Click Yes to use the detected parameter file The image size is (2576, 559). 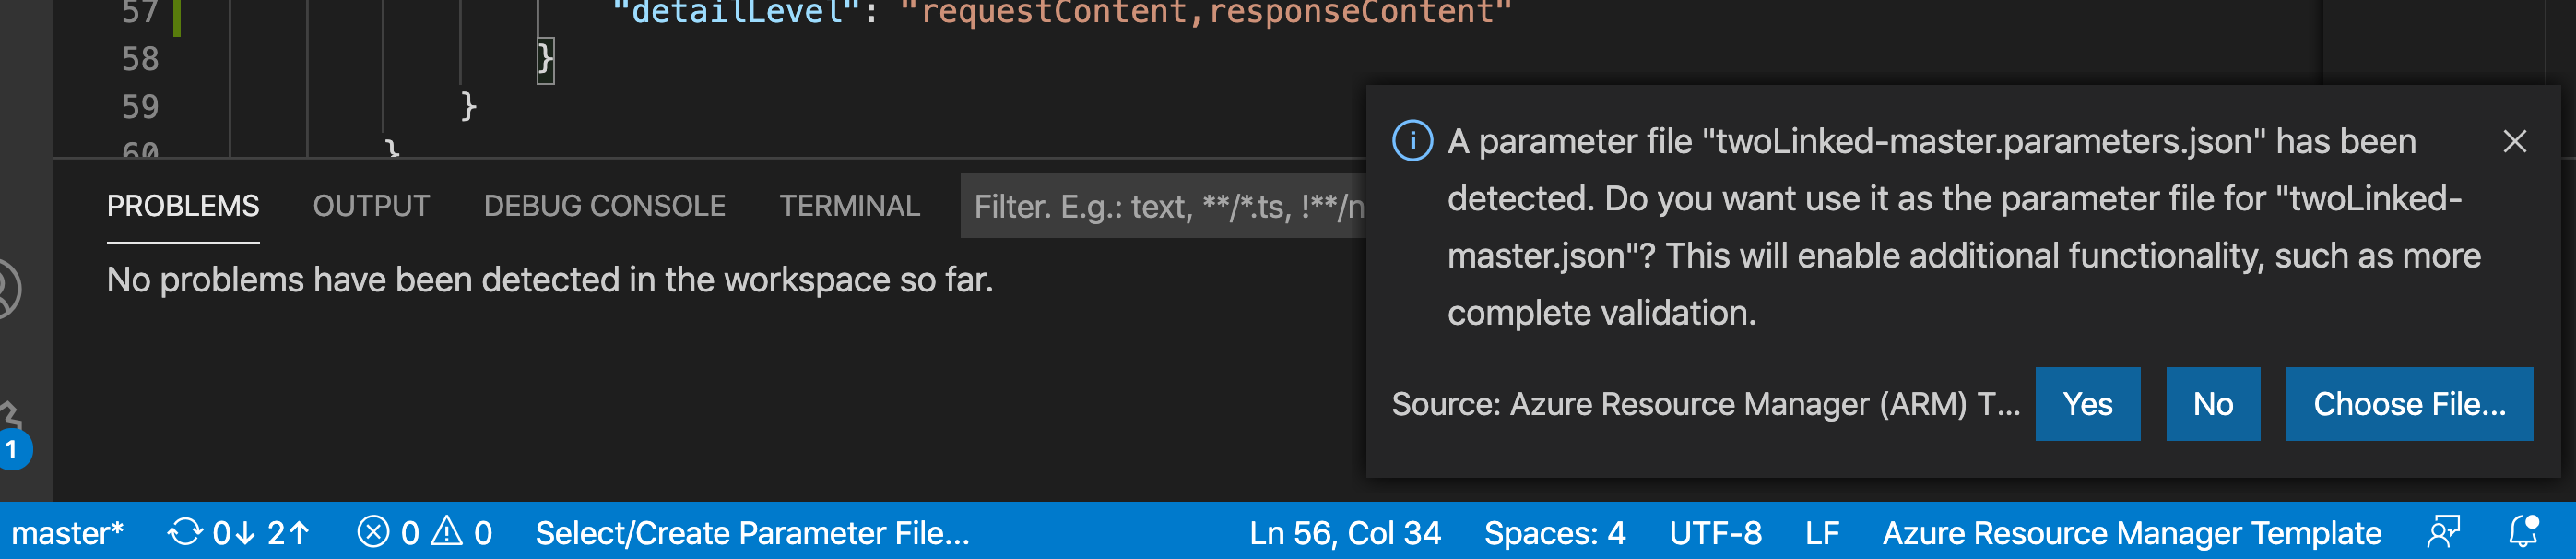[x=2087, y=404]
